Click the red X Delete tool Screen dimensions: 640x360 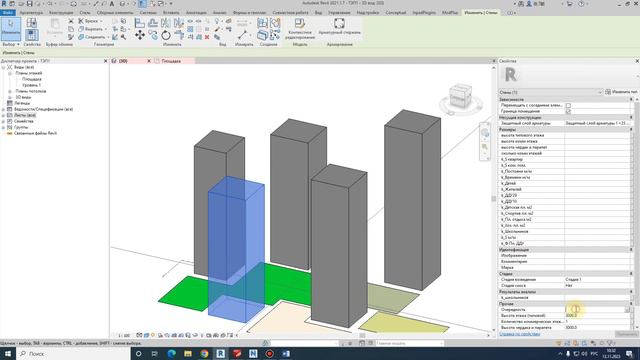(x=207, y=37)
